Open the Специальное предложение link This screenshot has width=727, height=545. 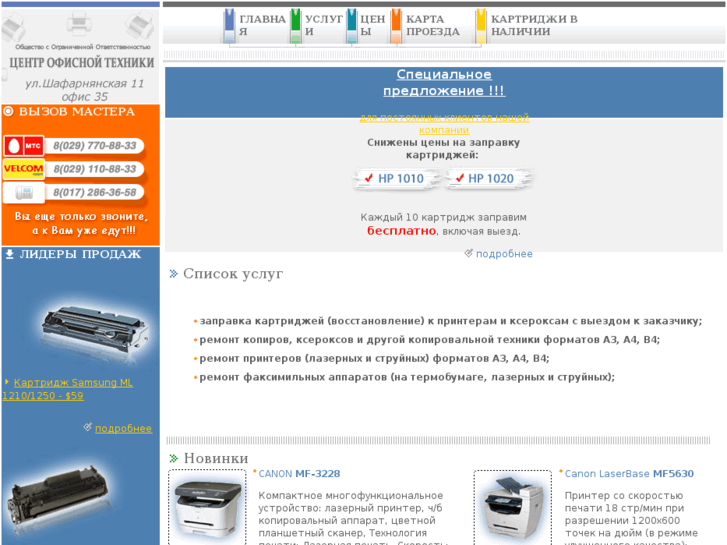(x=444, y=82)
